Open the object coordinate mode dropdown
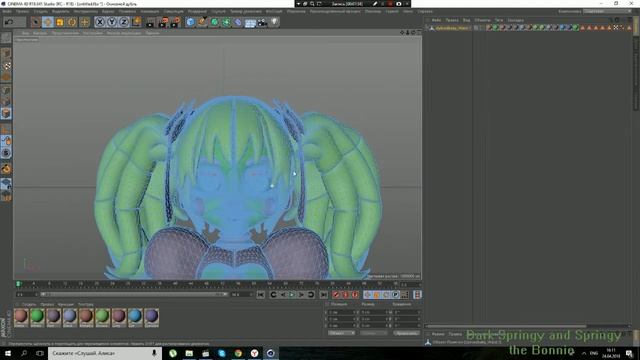 (x=342, y=333)
